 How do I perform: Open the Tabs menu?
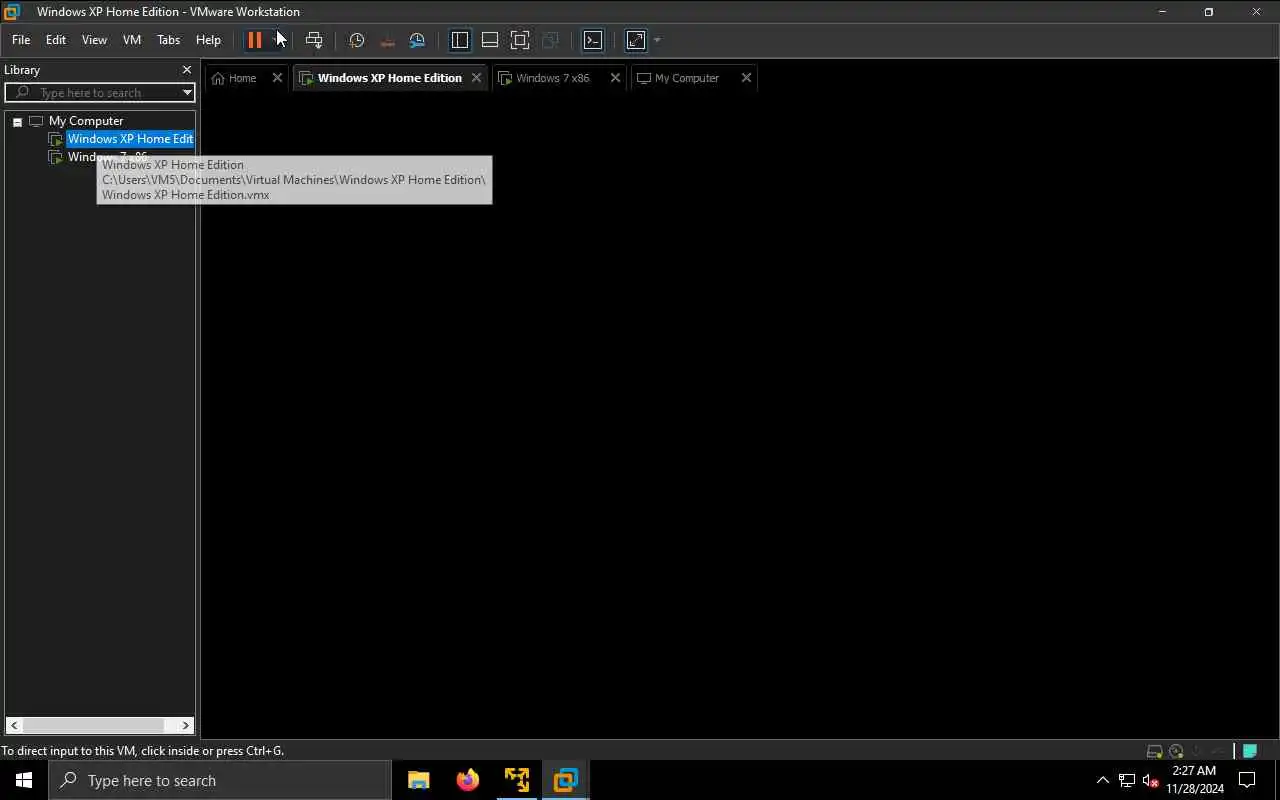[x=168, y=40]
